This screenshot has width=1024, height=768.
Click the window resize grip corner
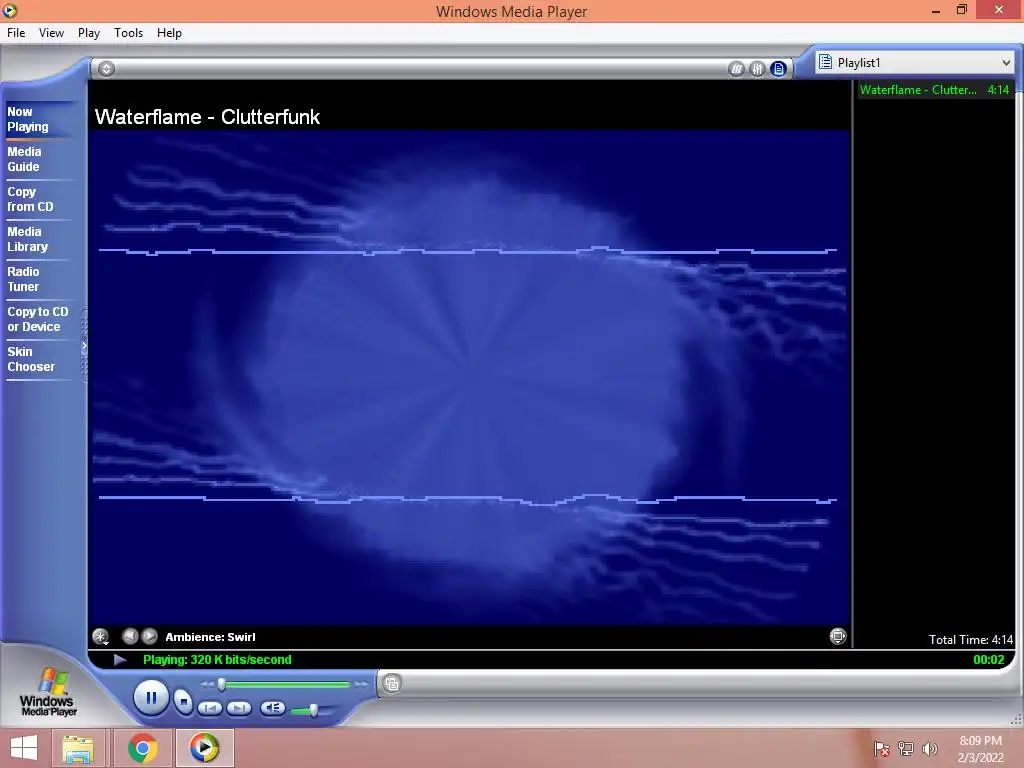[1016, 720]
